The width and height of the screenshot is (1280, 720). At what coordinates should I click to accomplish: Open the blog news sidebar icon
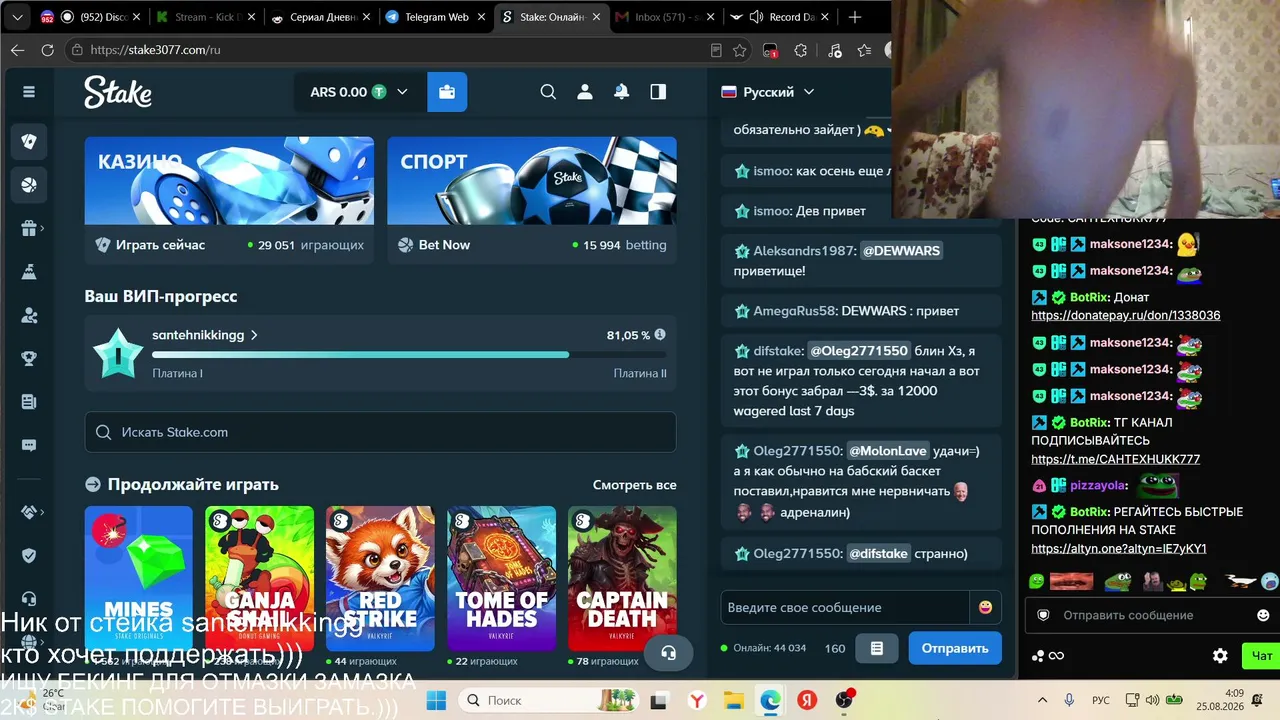(29, 402)
